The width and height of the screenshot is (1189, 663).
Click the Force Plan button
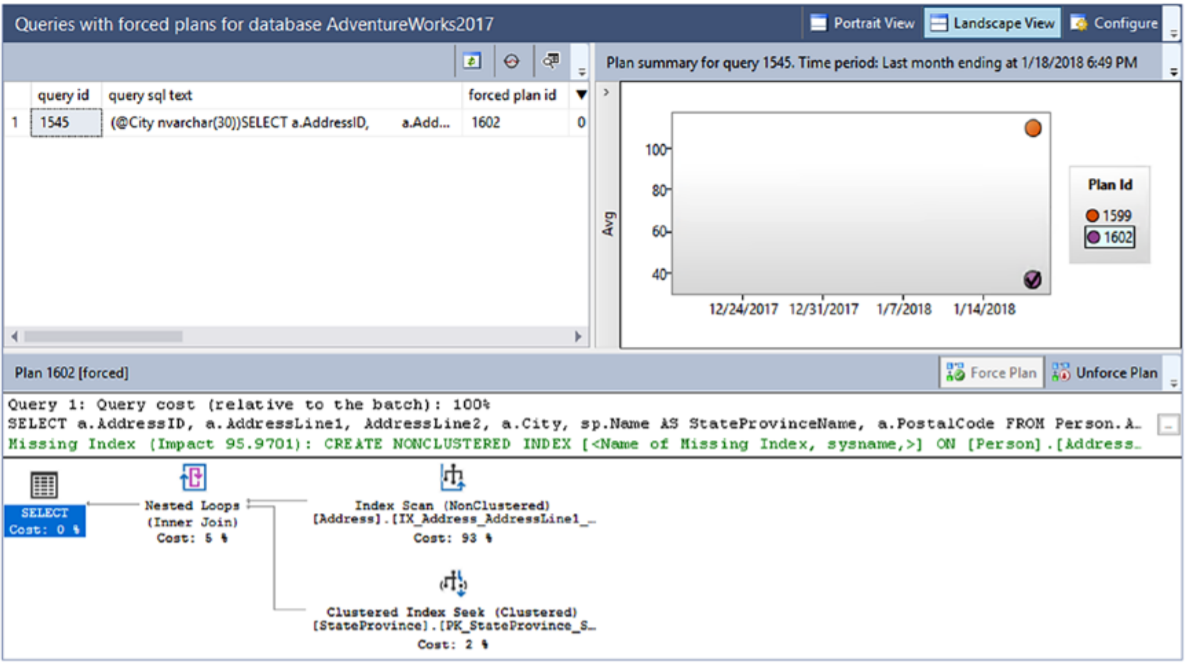pyautogui.click(x=991, y=372)
